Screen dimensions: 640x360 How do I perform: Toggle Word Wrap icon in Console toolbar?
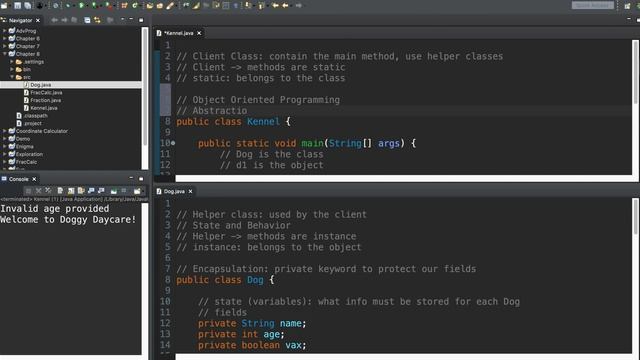coord(81,191)
